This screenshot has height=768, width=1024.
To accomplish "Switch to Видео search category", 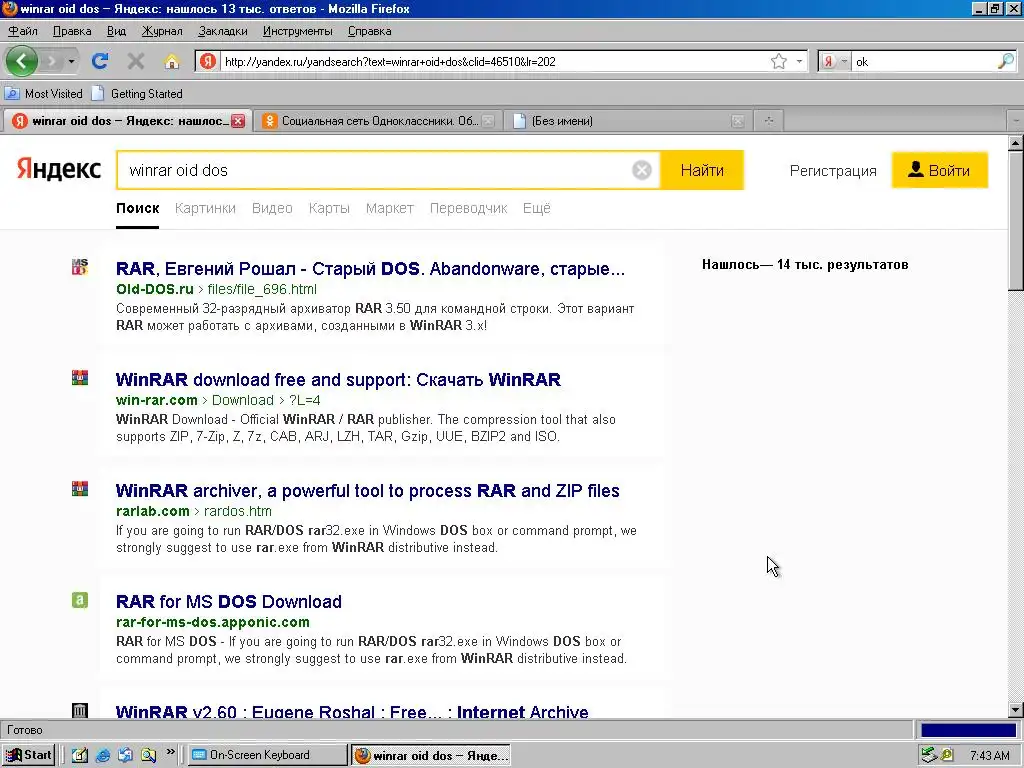I will [x=272, y=208].
